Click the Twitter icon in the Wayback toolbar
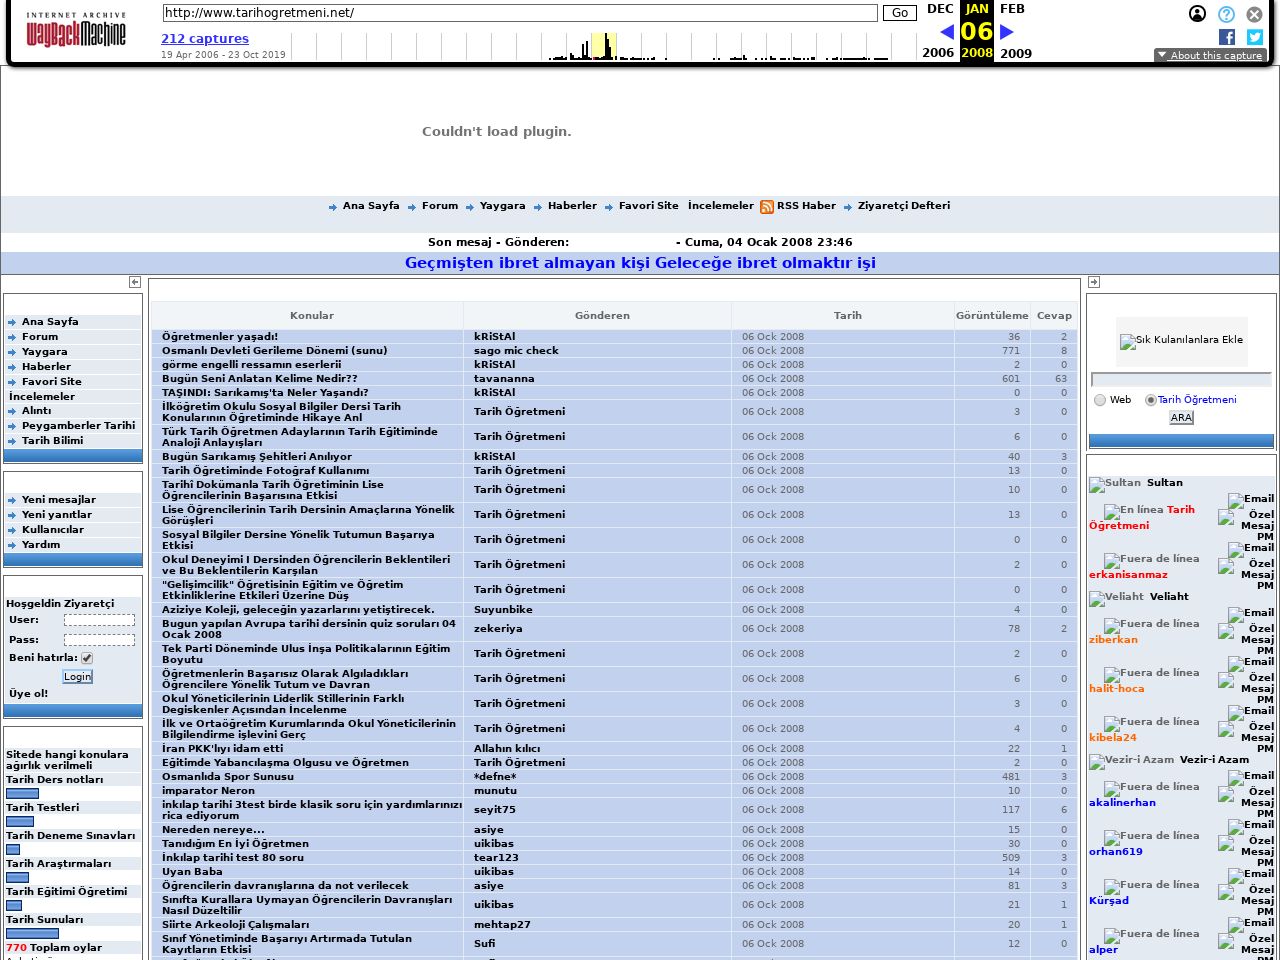1280x960 pixels. [1254, 37]
